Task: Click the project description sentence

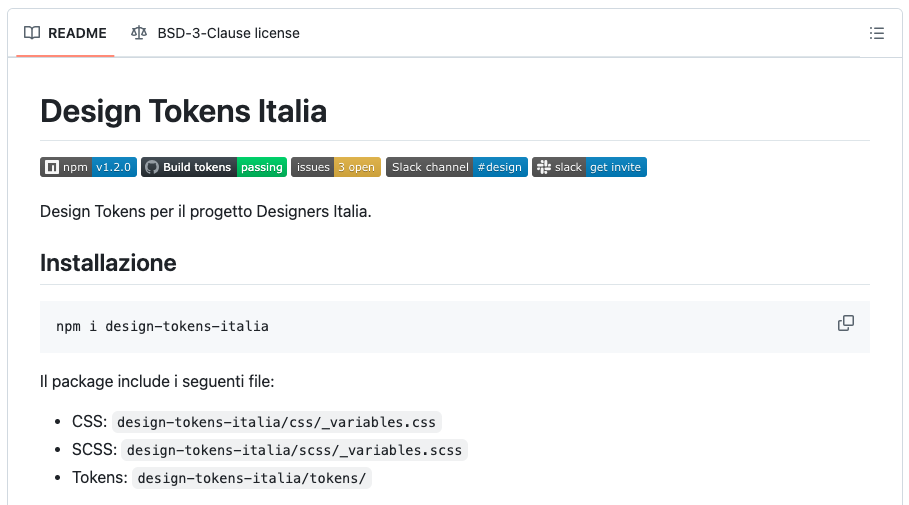Action: coord(206,212)
